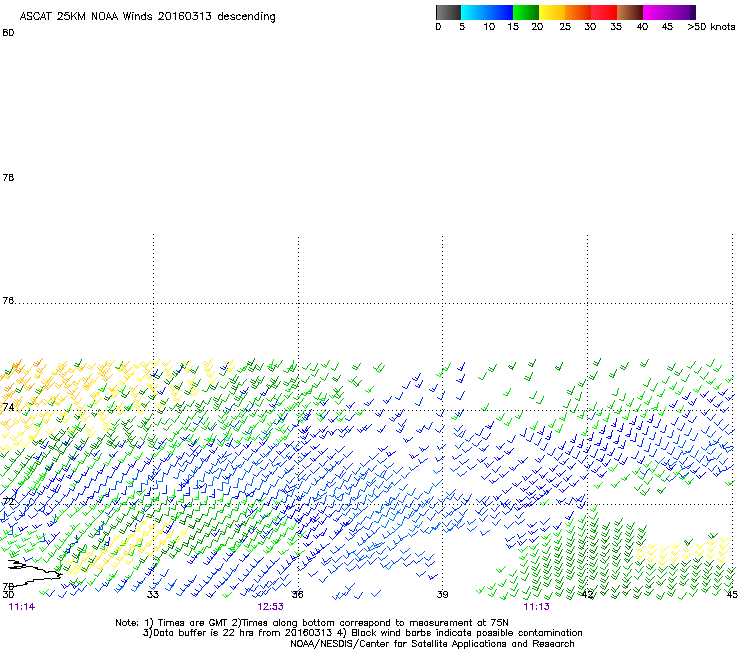Click the latitude label '74' on the left axis

tap(8, 407)
